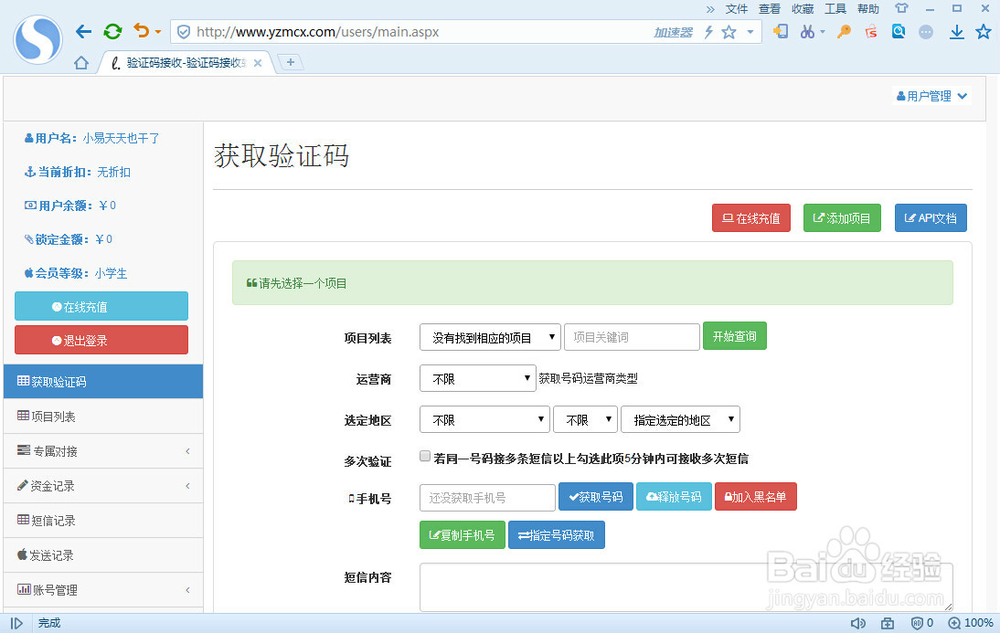Click the 退出登录 logout button

pos(101,340)
